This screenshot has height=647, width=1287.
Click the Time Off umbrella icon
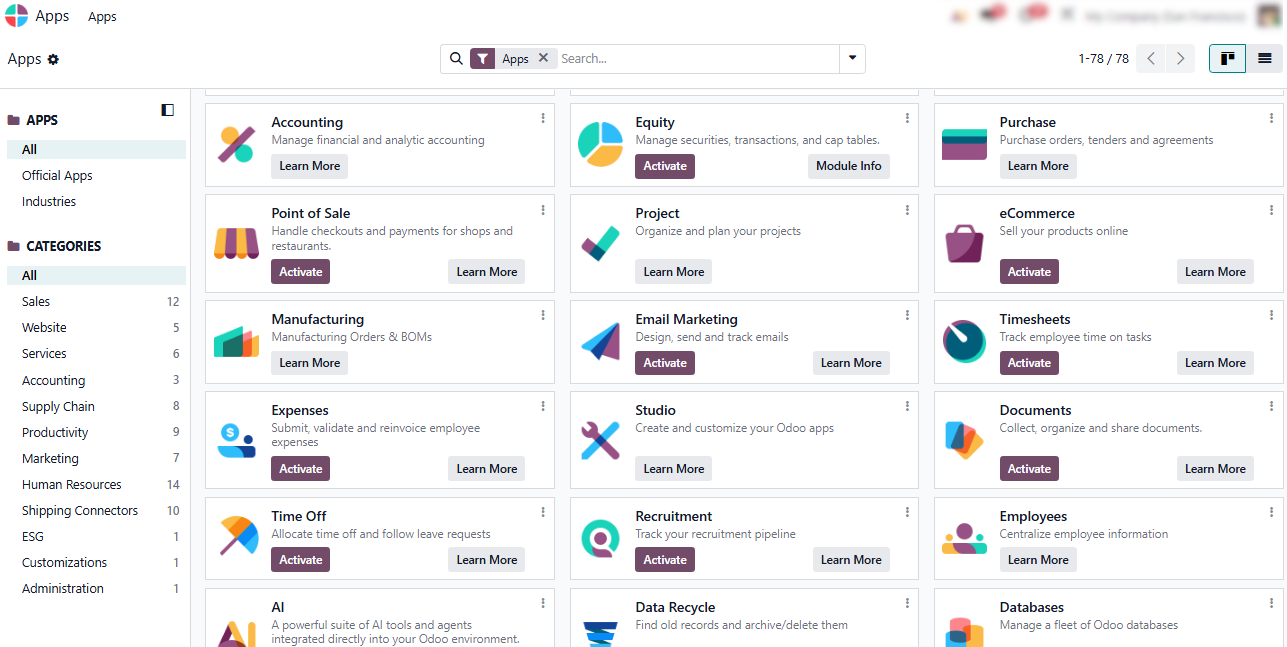(x=237, y=536)
